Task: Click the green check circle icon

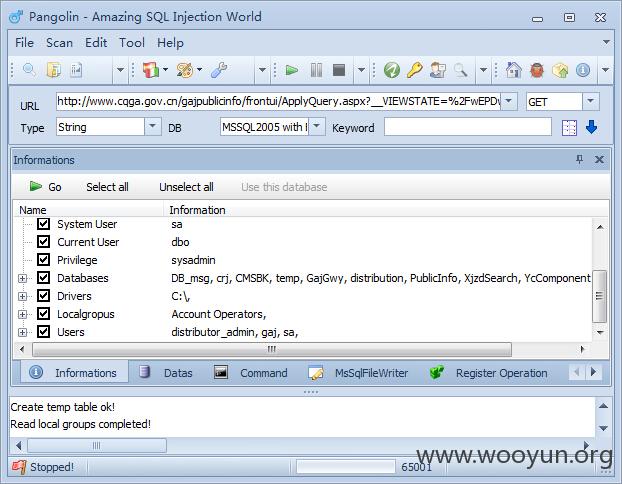Action: coord(392,70)
